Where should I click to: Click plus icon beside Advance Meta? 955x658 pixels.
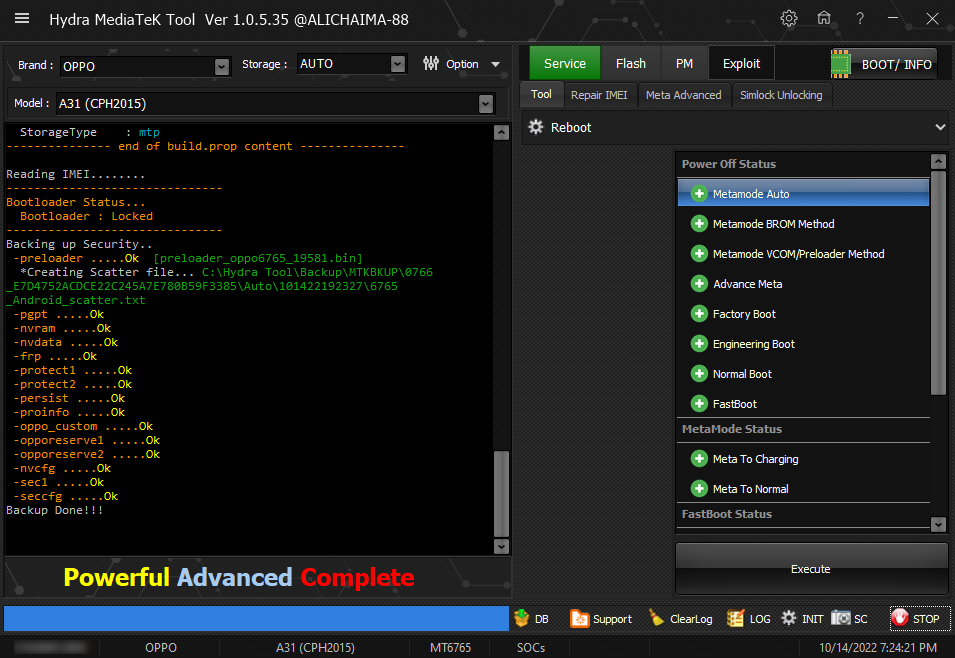tap(699, 283)
